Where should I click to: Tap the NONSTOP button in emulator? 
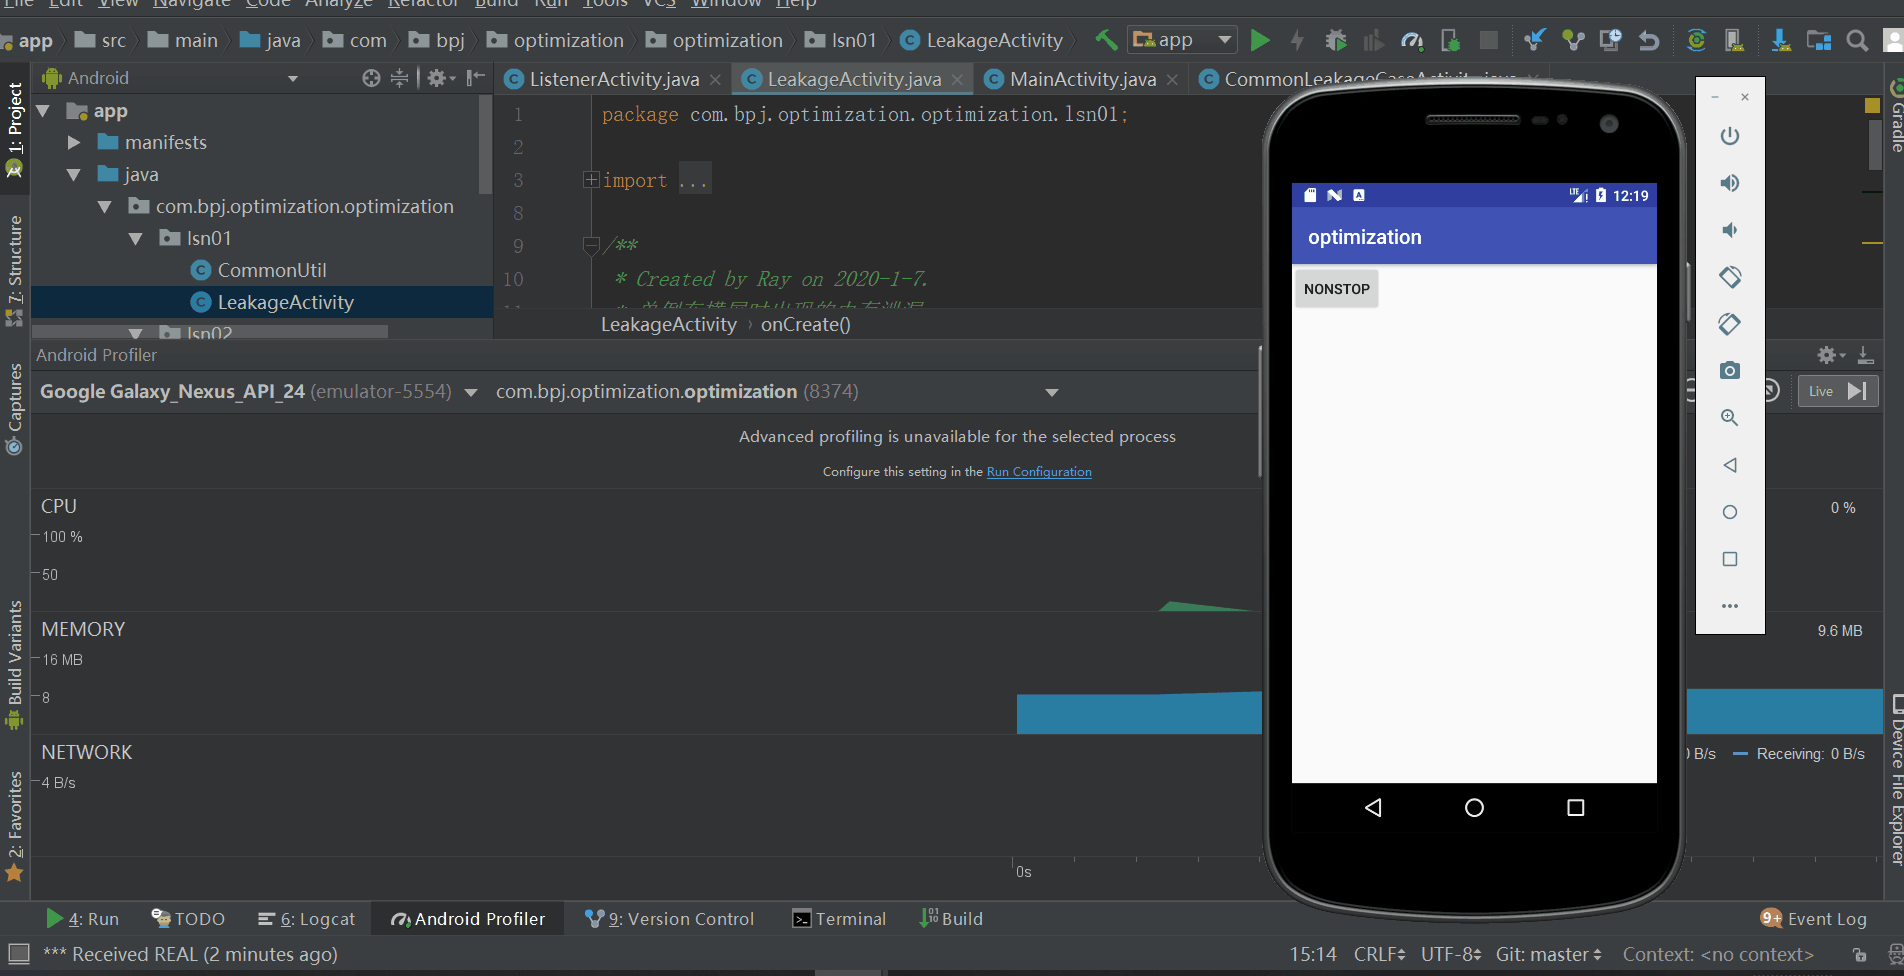point(1336,289)
